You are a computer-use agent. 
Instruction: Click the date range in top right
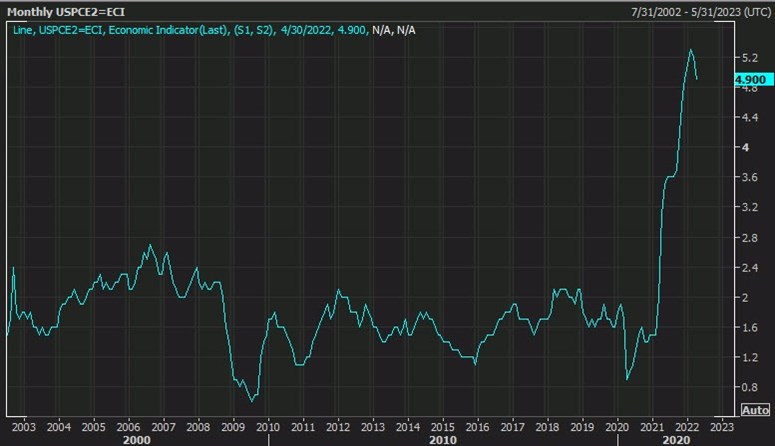pos(694,12)
